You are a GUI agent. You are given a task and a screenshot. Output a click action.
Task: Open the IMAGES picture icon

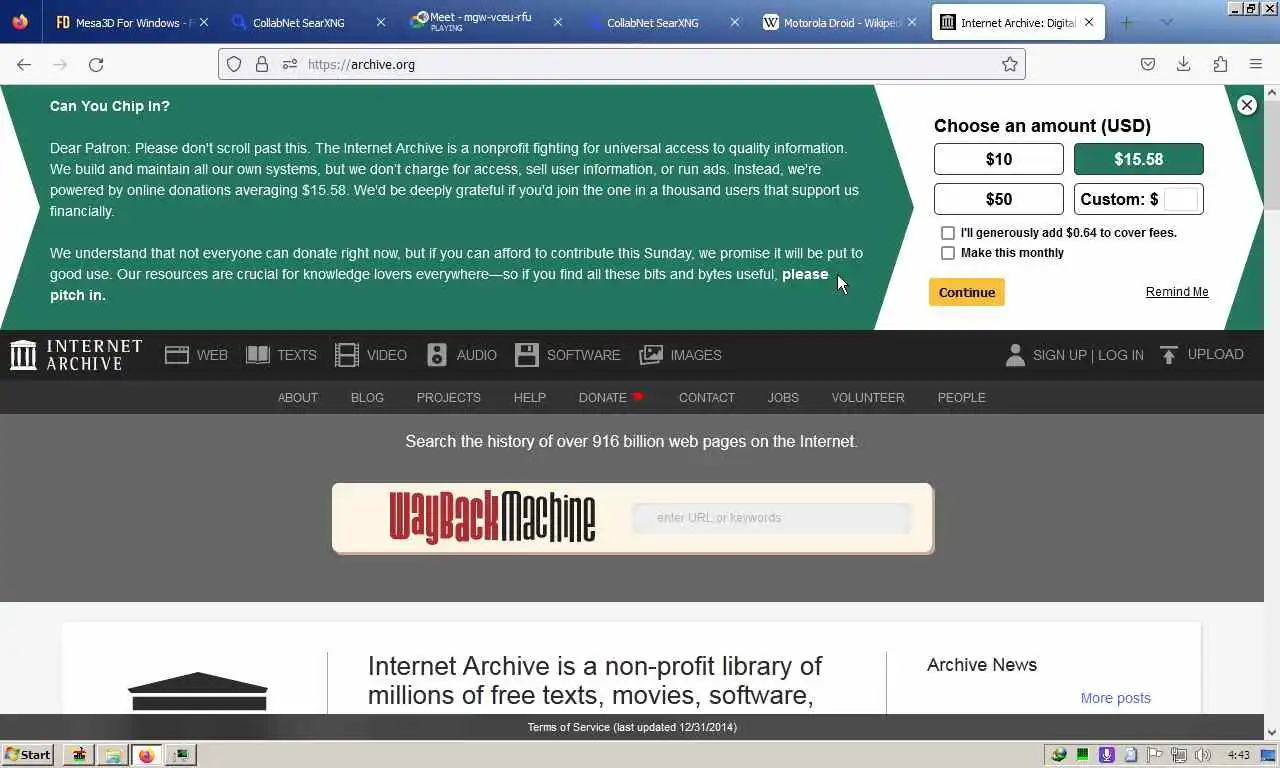pyautogui.click(x=651, y=355)
